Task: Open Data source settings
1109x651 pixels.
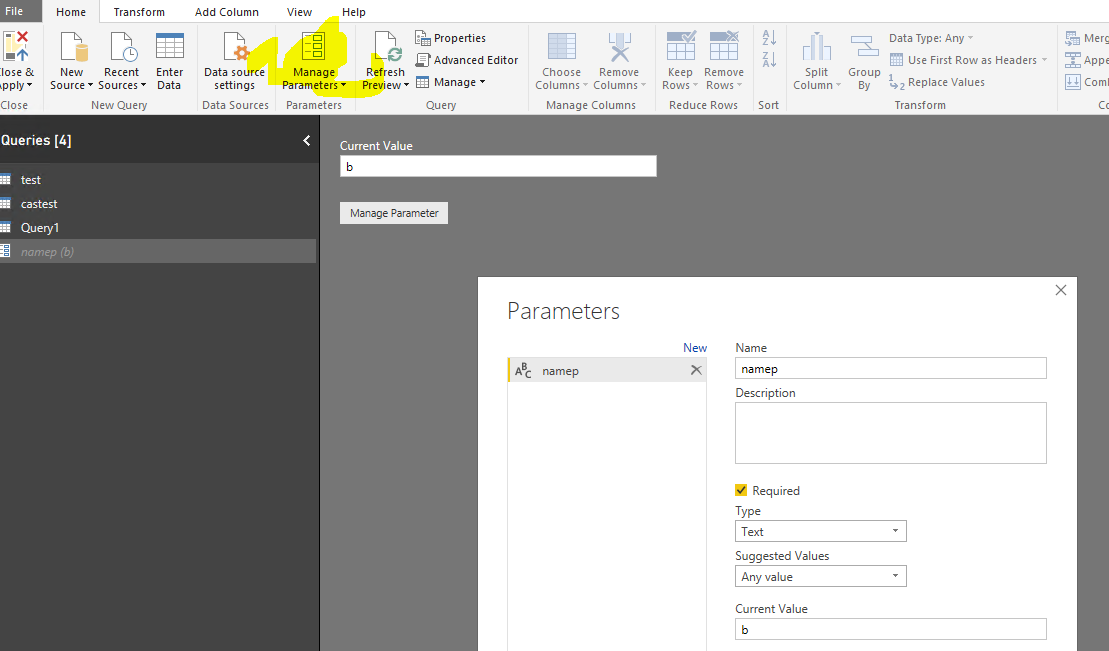Action: (x=234, y=62)
